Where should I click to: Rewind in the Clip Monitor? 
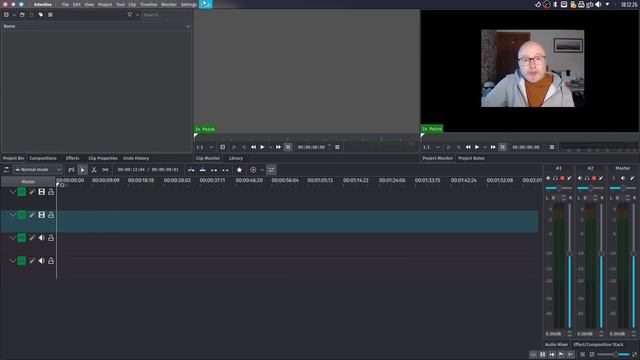click(x=253, y=147)
